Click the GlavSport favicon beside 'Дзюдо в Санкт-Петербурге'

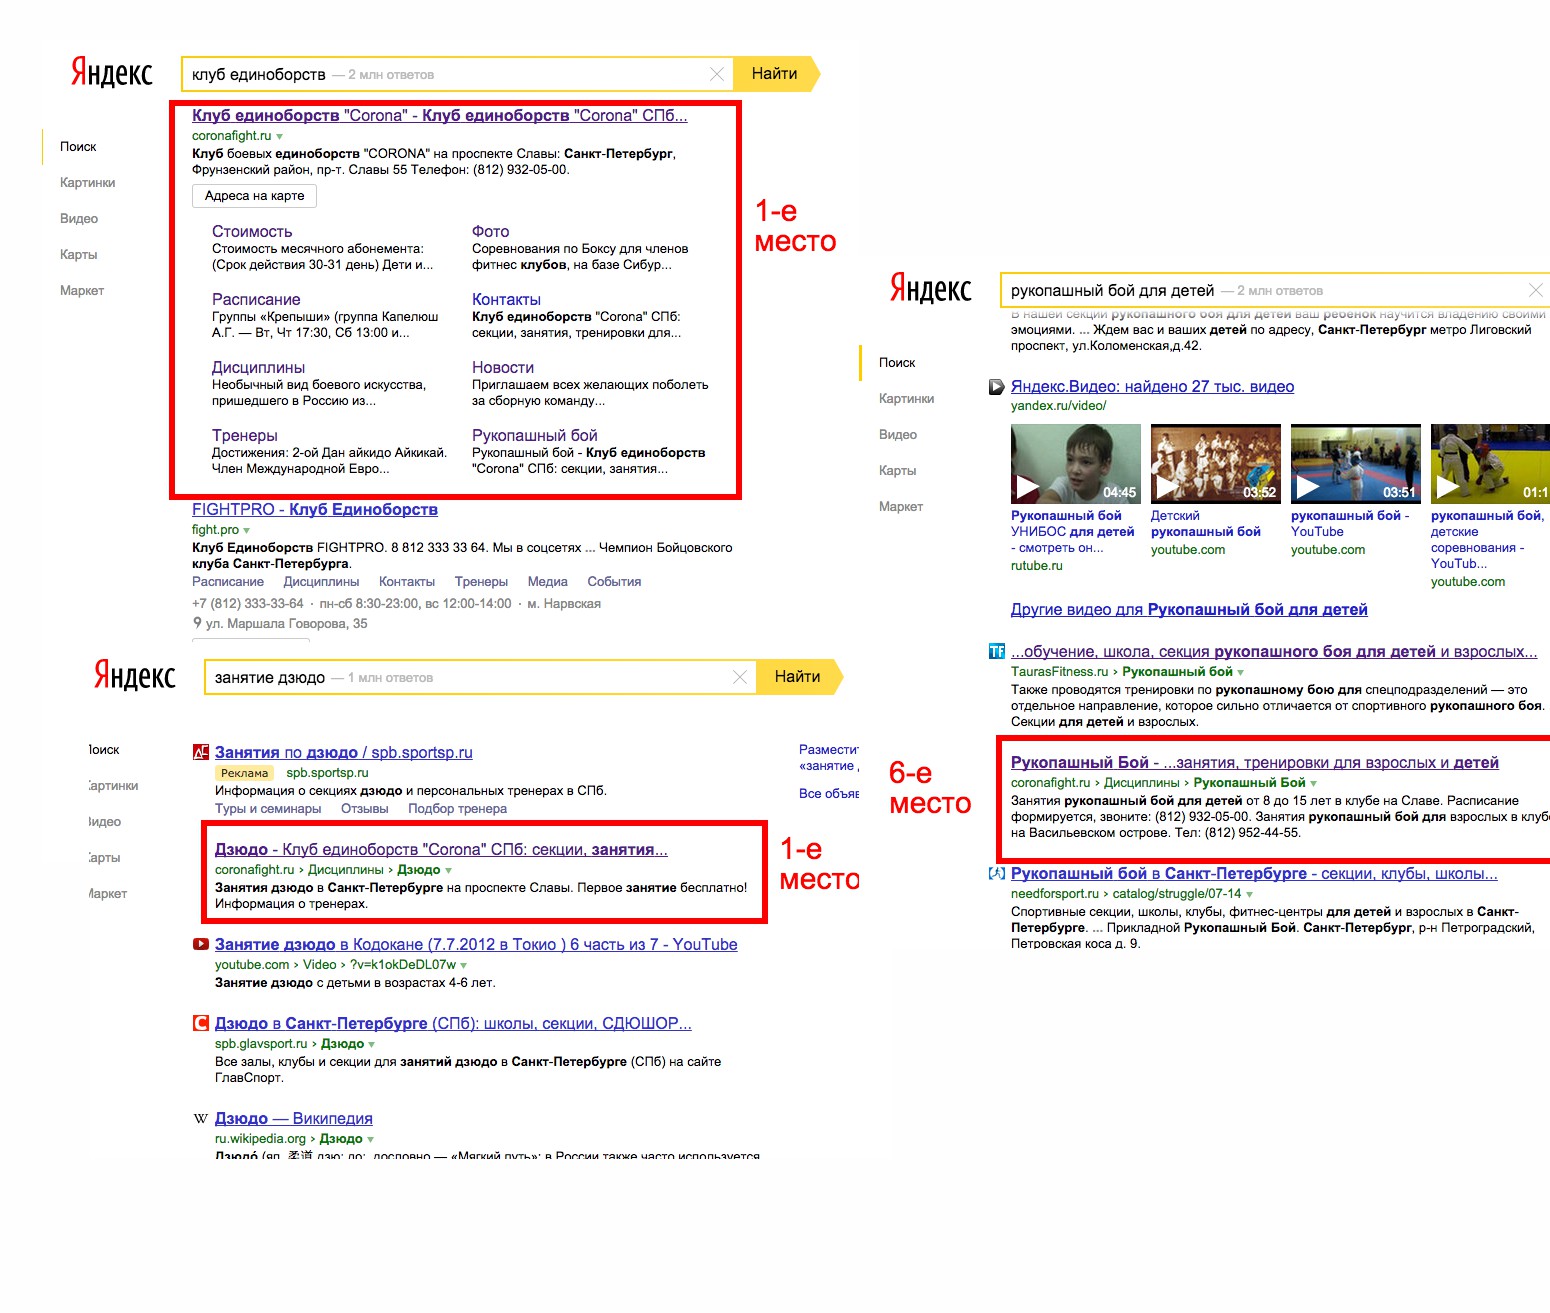201,1023
